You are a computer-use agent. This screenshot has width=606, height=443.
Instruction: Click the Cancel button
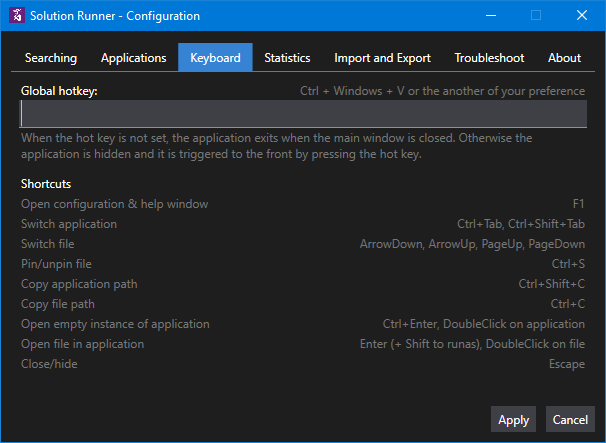[570, 420]
